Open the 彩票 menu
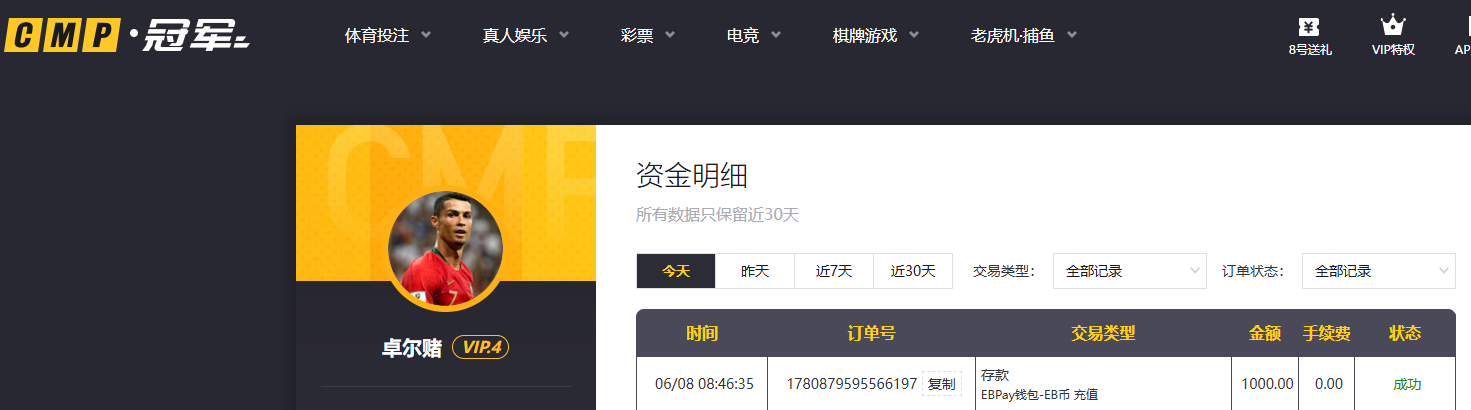The width and height of the screenshot is (1471, 410). (637, 36)
